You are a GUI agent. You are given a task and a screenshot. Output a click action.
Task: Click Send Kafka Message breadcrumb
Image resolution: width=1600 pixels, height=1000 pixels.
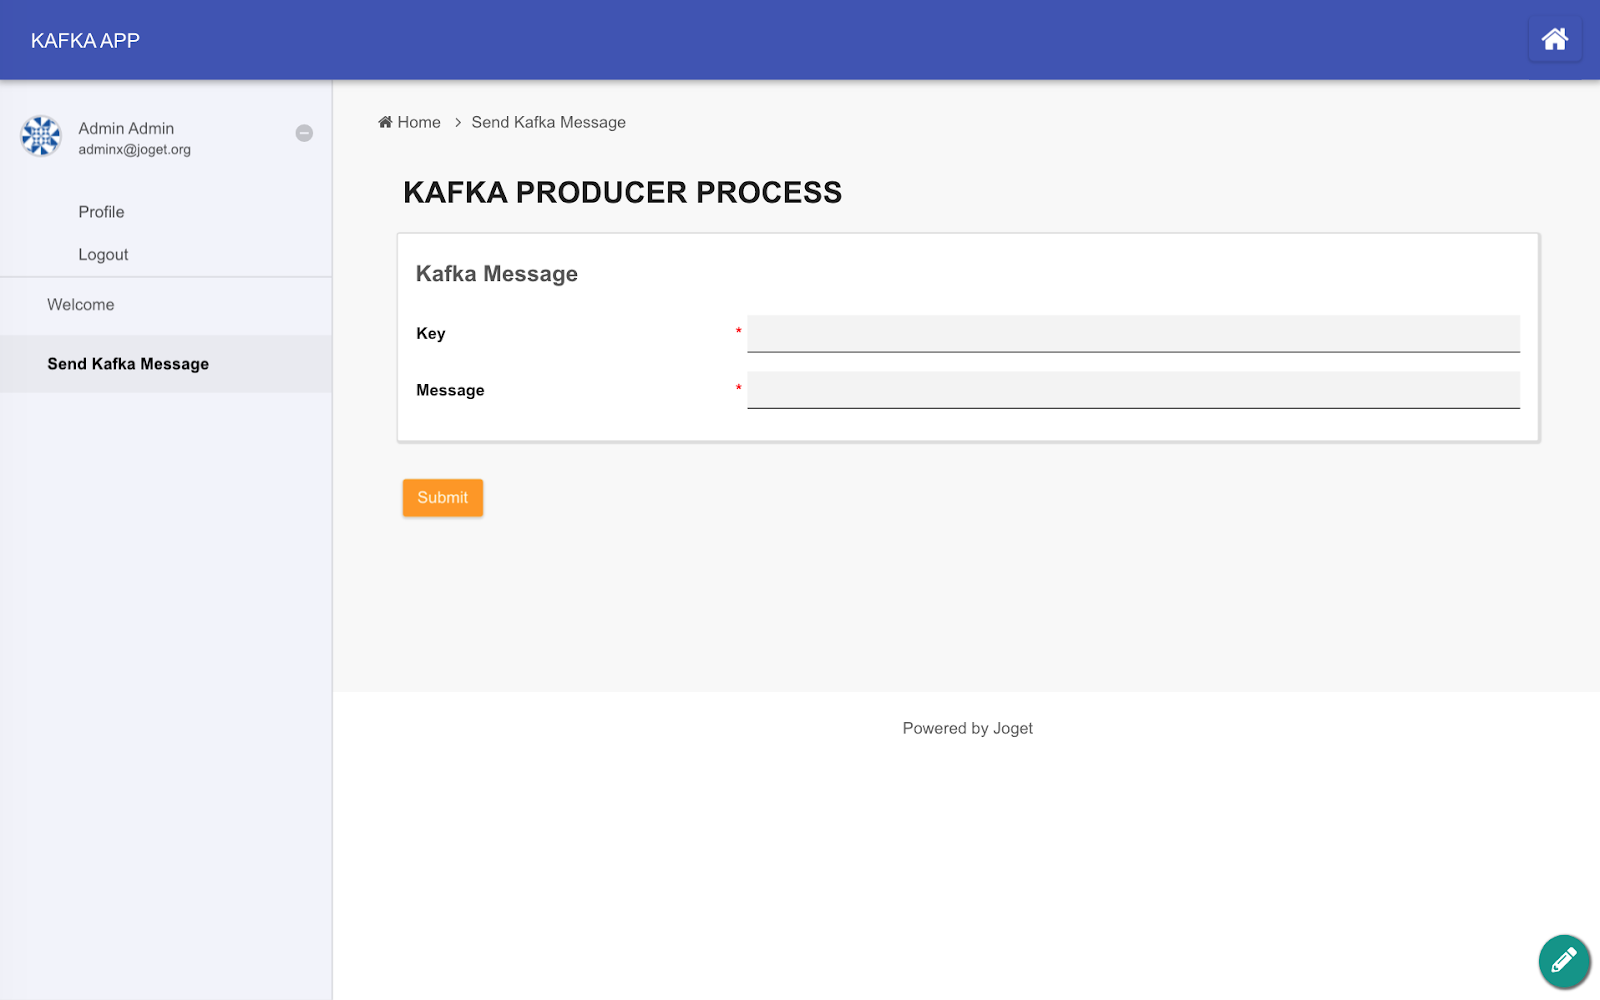548,122
